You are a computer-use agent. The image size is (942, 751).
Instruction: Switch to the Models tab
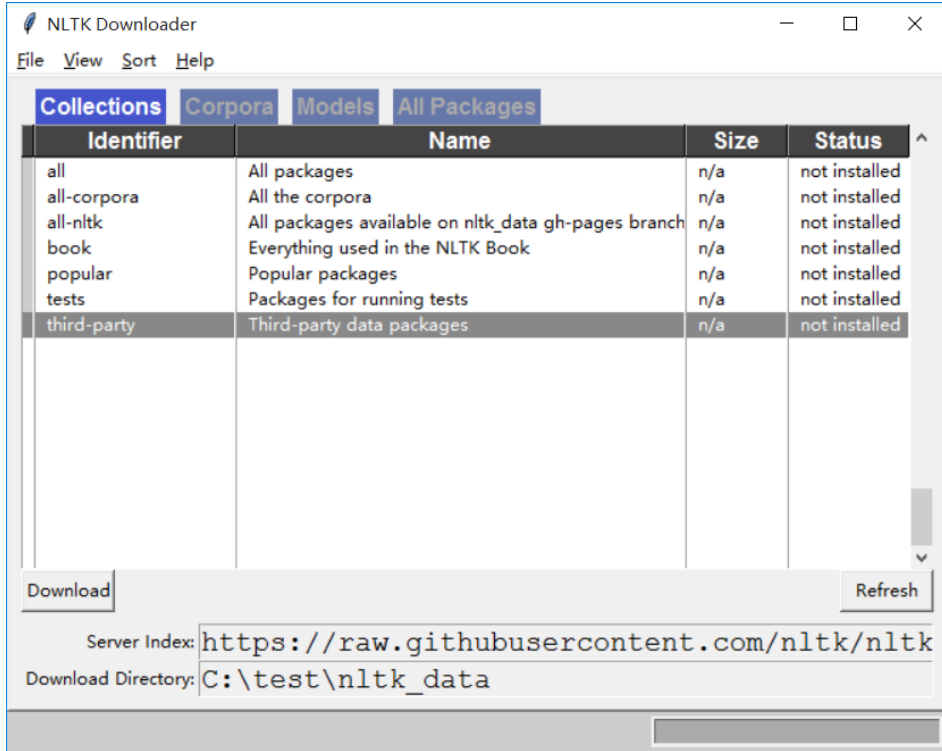pos(335,107)
